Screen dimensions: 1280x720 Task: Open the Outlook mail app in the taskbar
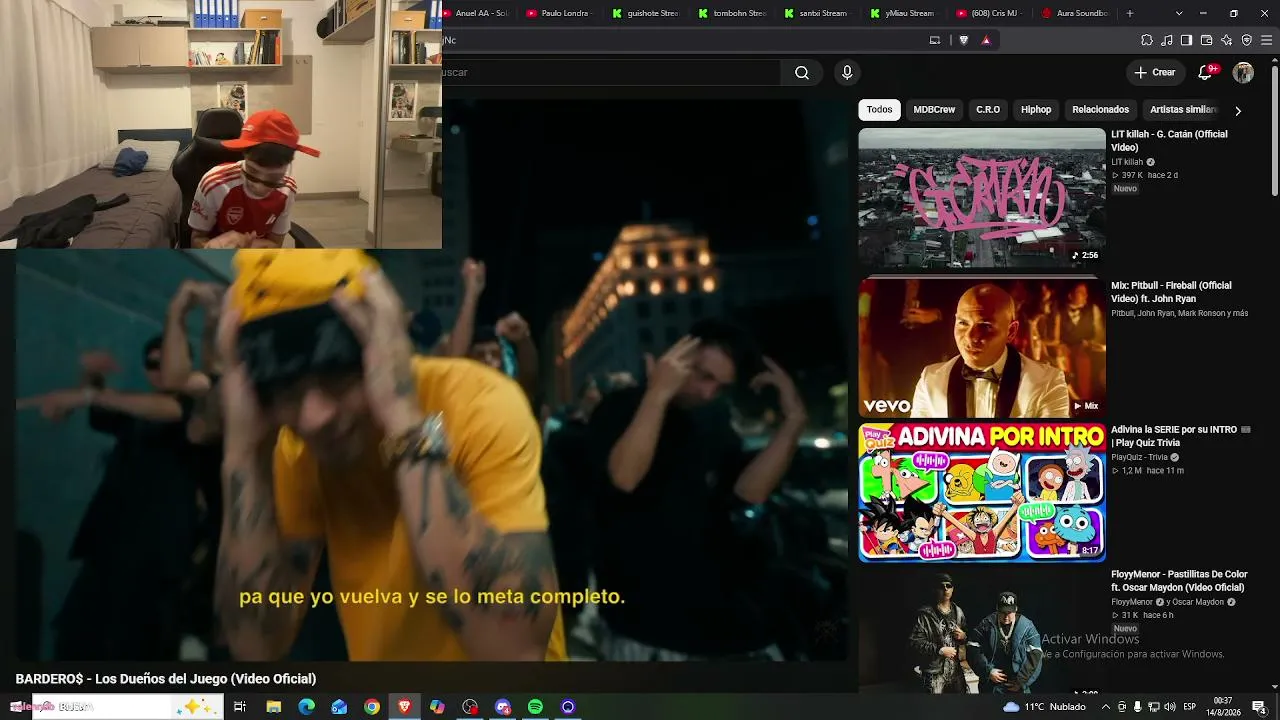pyautogui.click(x=339, y=707)
